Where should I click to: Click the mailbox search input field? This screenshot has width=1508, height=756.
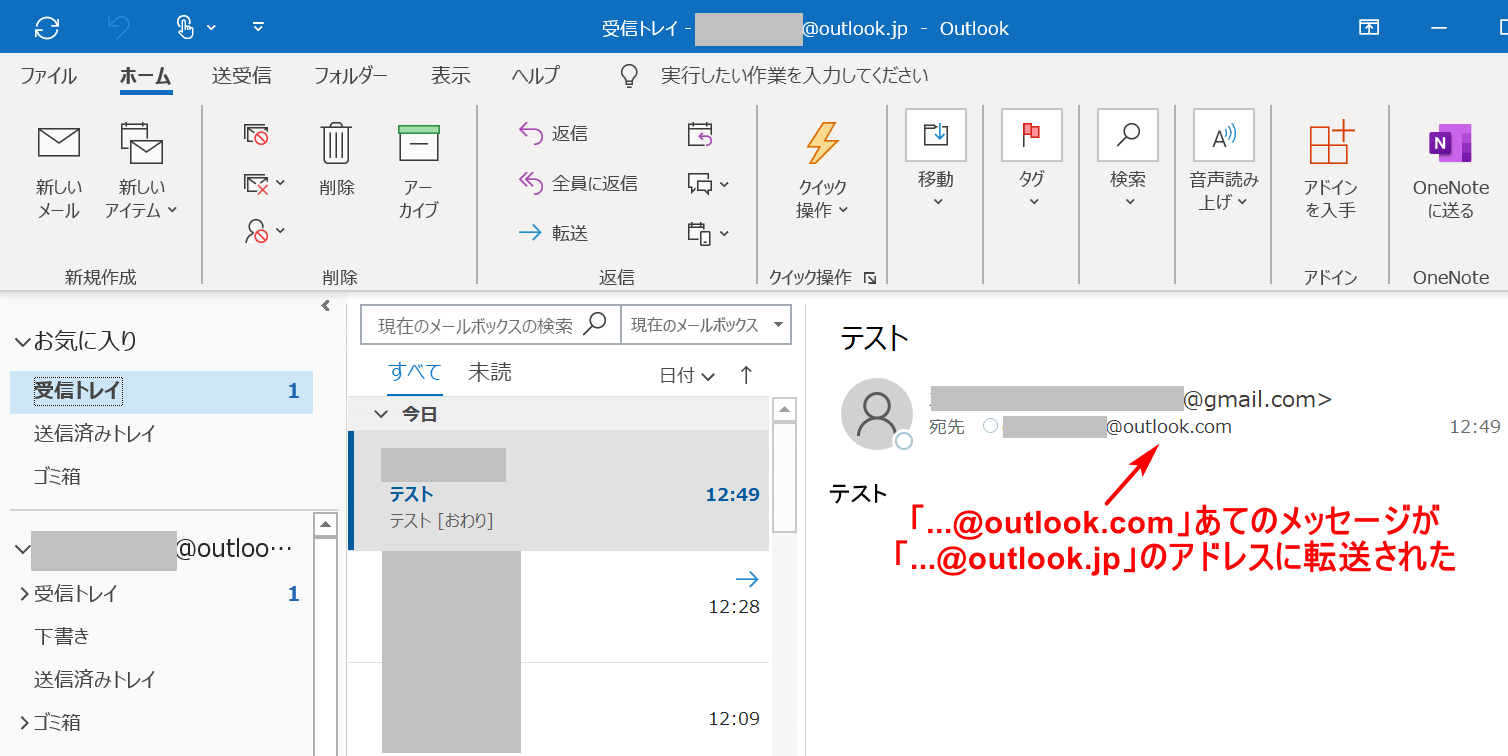click(x=475, y=326)
